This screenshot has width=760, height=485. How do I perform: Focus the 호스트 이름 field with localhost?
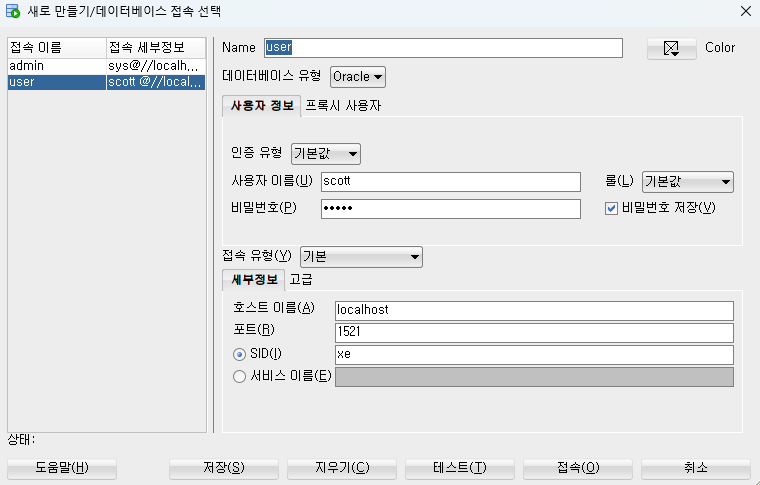coord(534,311)
